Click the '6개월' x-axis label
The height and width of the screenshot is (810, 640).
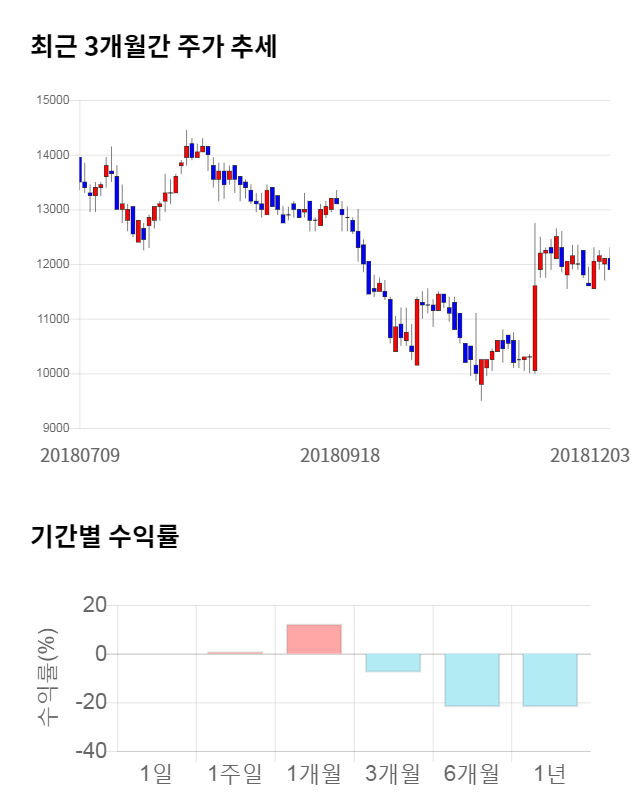pyautogui.click(x=472, y=773)
